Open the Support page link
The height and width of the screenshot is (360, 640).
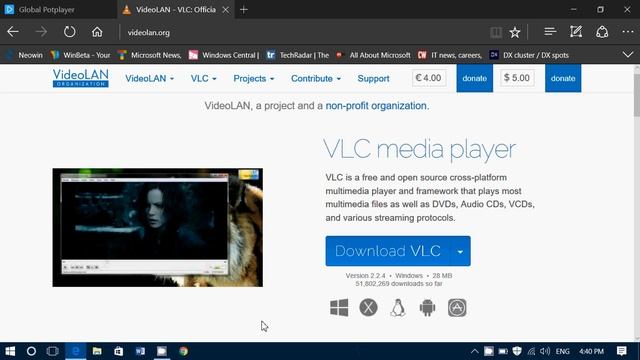pos(373,78)
